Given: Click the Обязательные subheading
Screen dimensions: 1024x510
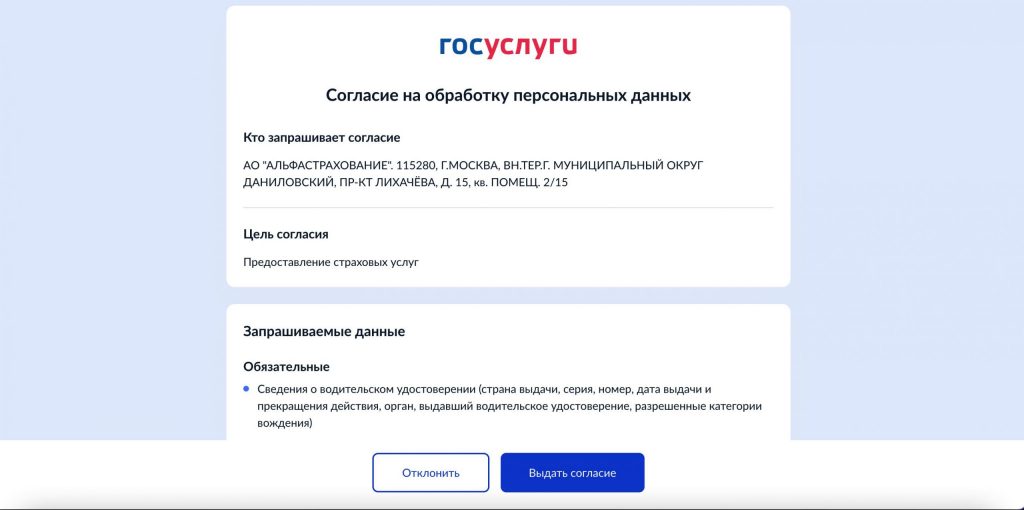Looking at the screenshot, I should 286,366.
